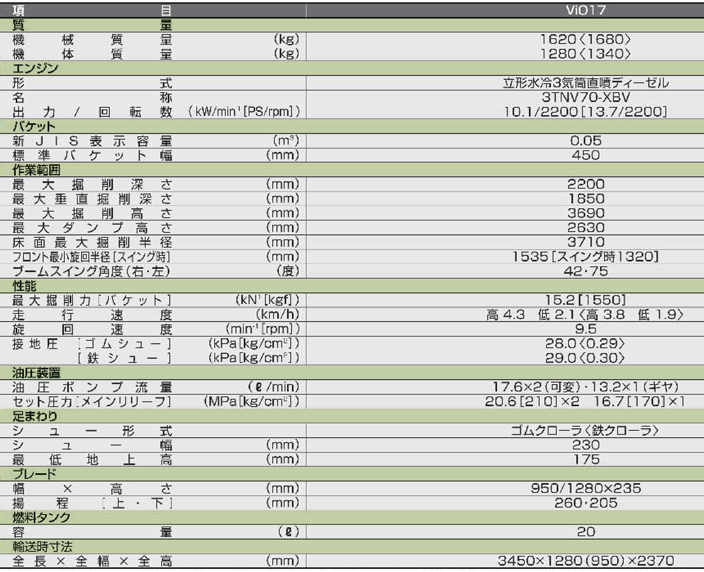Click the 最大ダンプ高さ value 2630
Viewport: 704px width, 572px height.
[586, 228]
